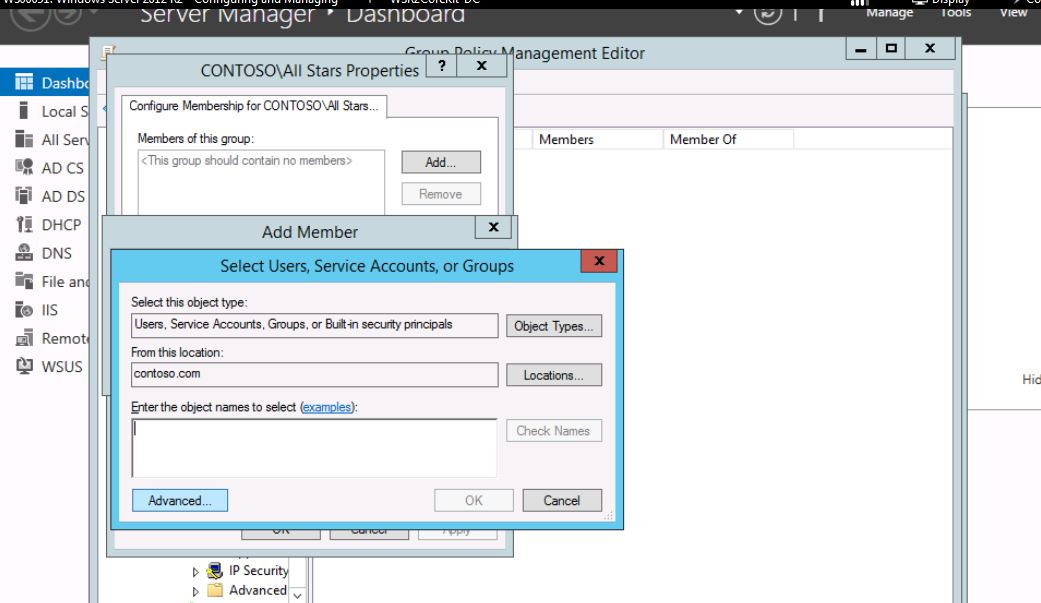The height and width of the screenshot is (603, 1041).
Task: Close the Select Users, Service Accounts, or Groups dialog
Action: [x=599, y=261]
